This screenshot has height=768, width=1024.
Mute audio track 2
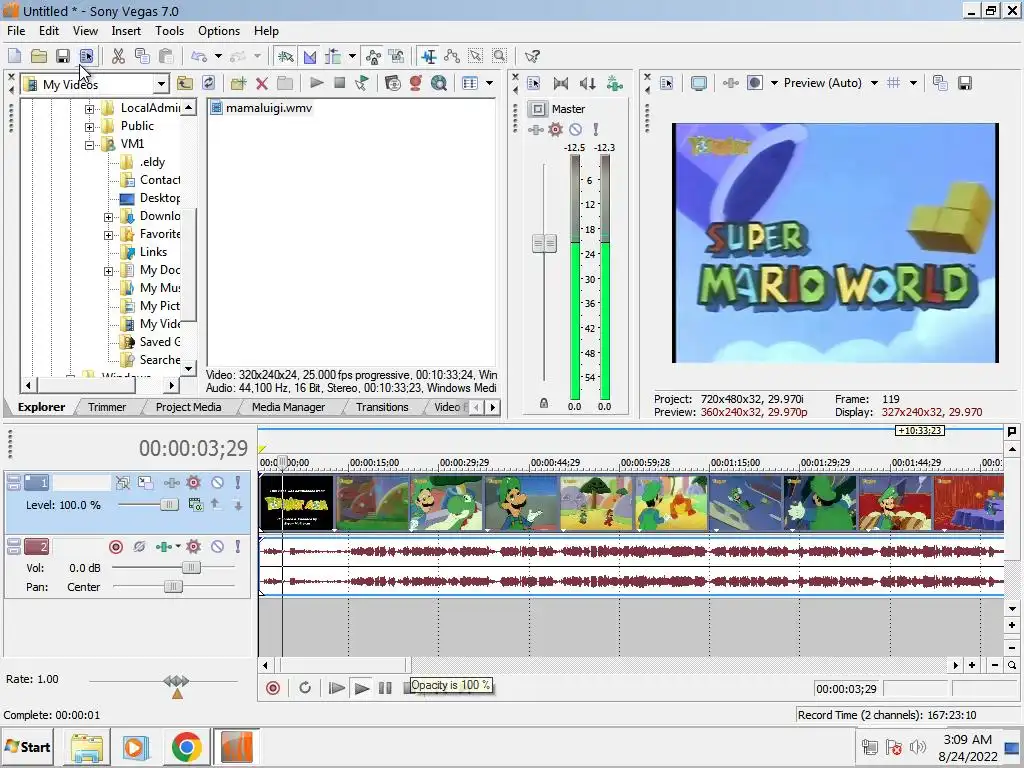tap(217, 546)
